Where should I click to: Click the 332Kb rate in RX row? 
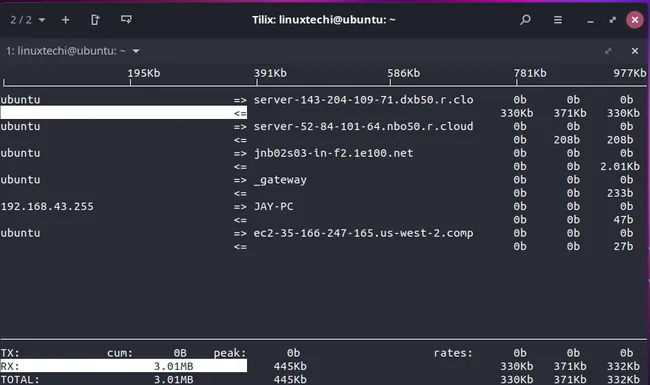coord(623,366)
